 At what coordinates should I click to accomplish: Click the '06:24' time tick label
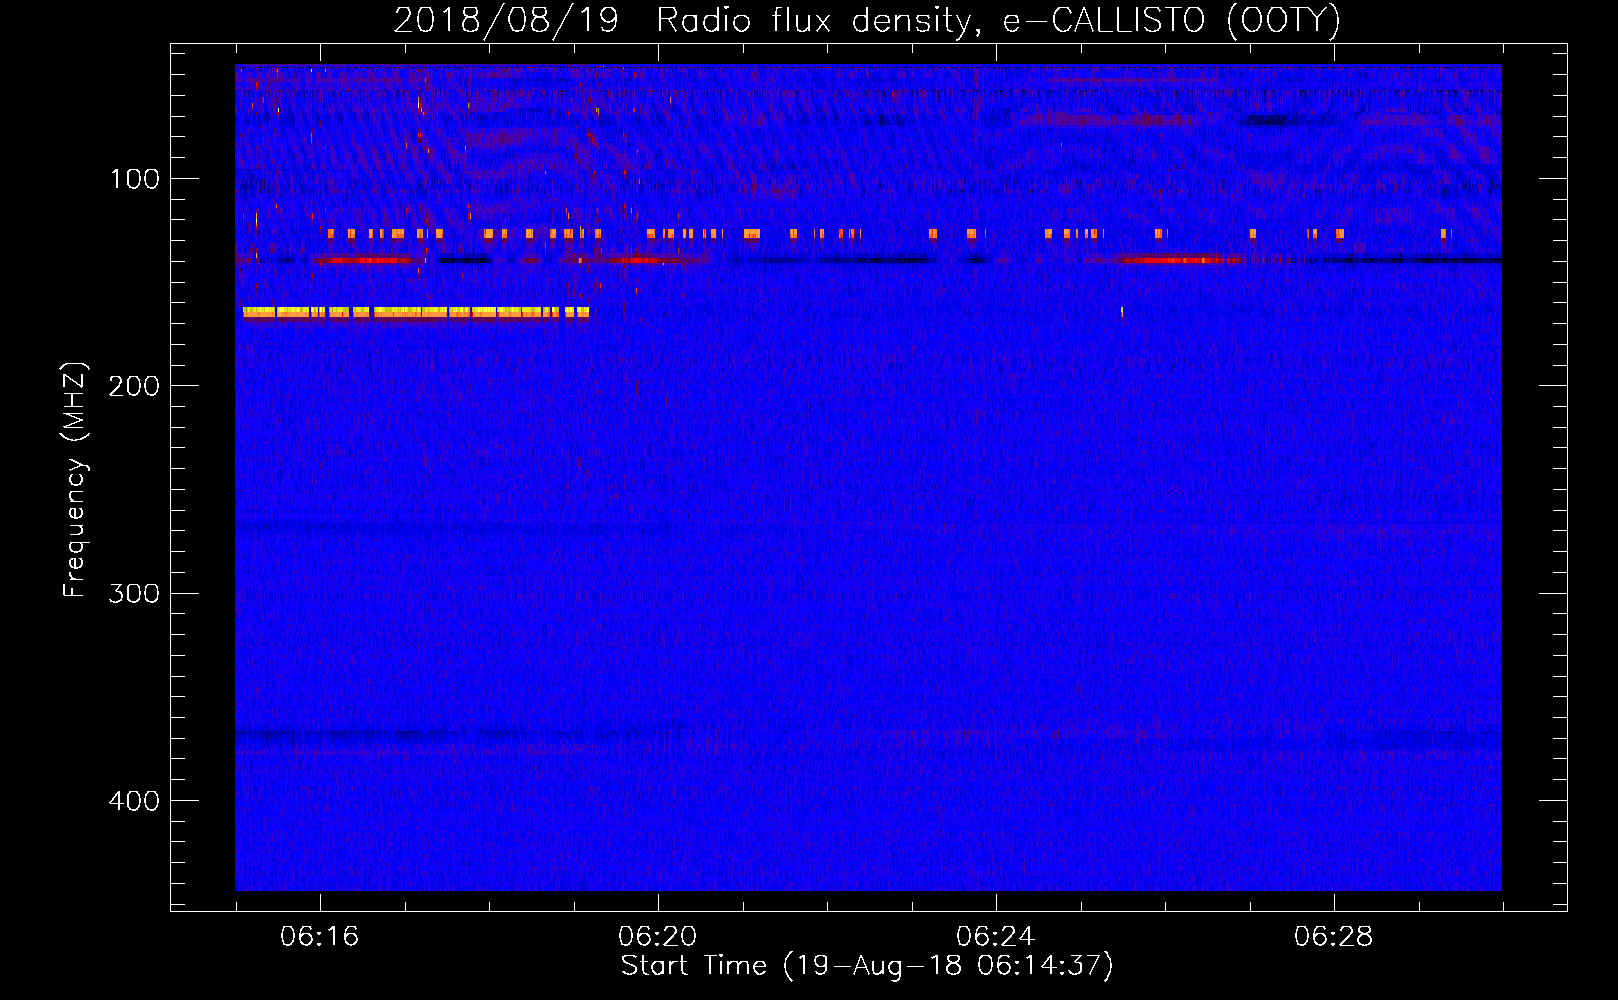coord(995,937)
